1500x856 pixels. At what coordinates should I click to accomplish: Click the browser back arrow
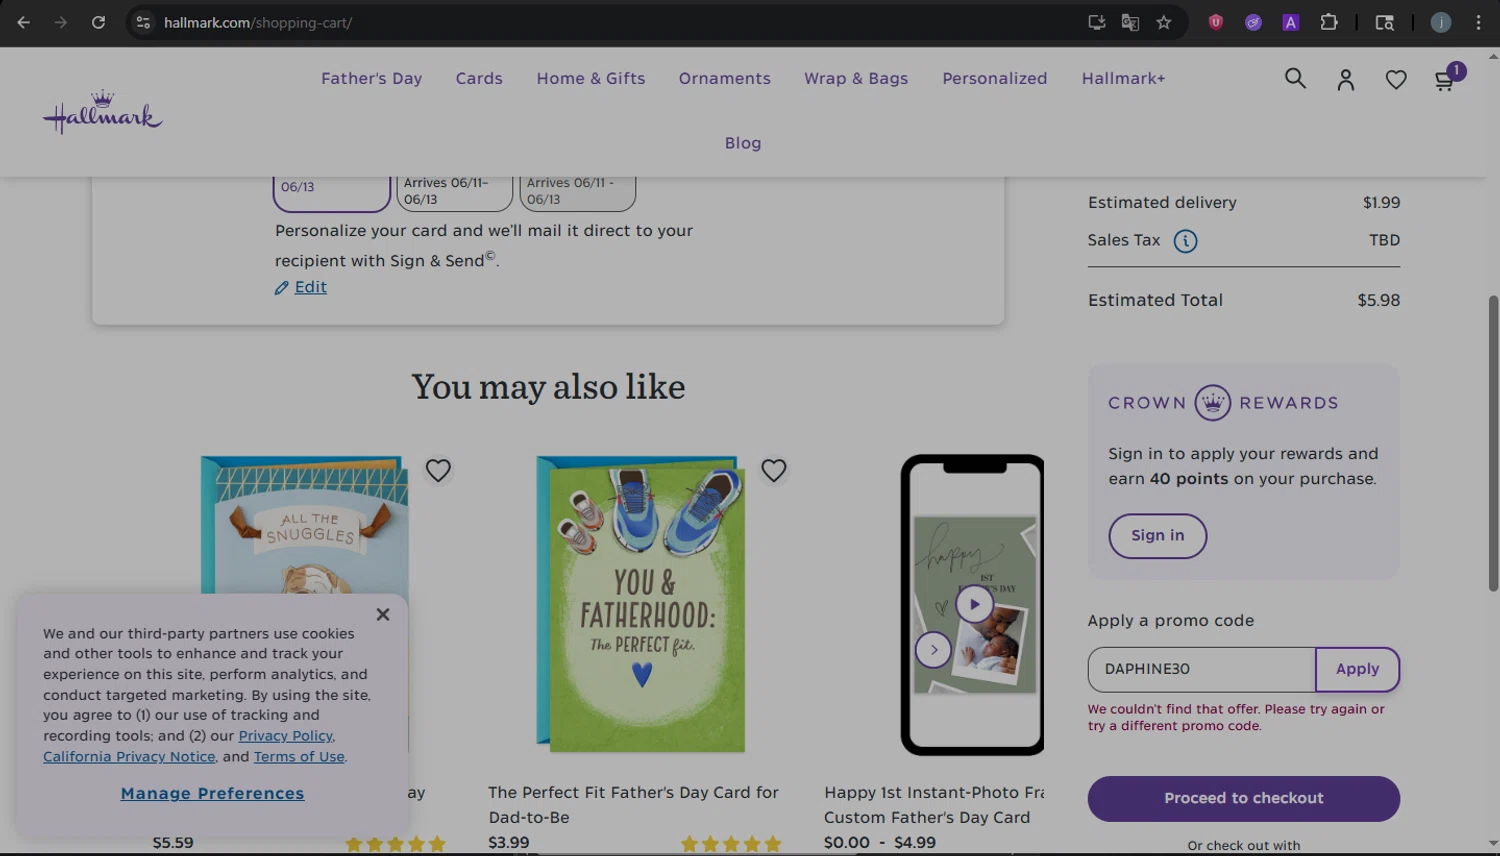[23, 22]
